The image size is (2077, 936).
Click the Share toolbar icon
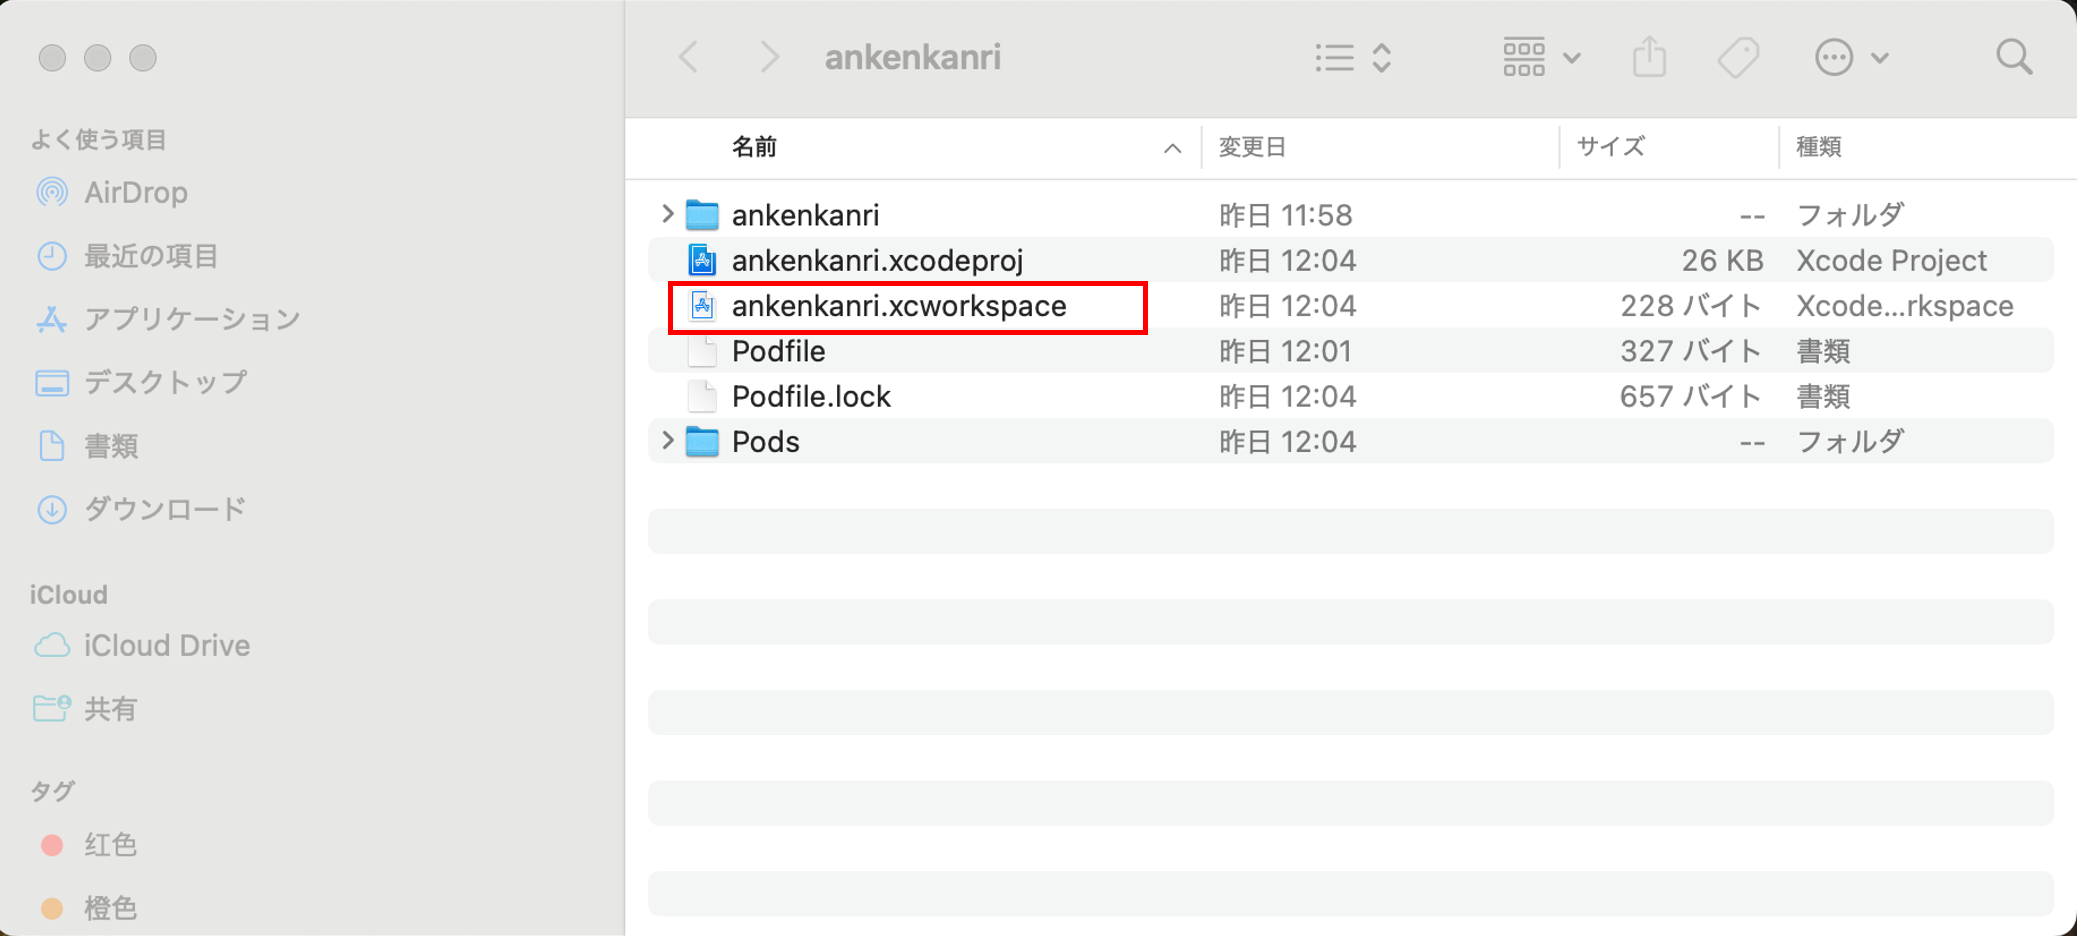point(1649,57)
